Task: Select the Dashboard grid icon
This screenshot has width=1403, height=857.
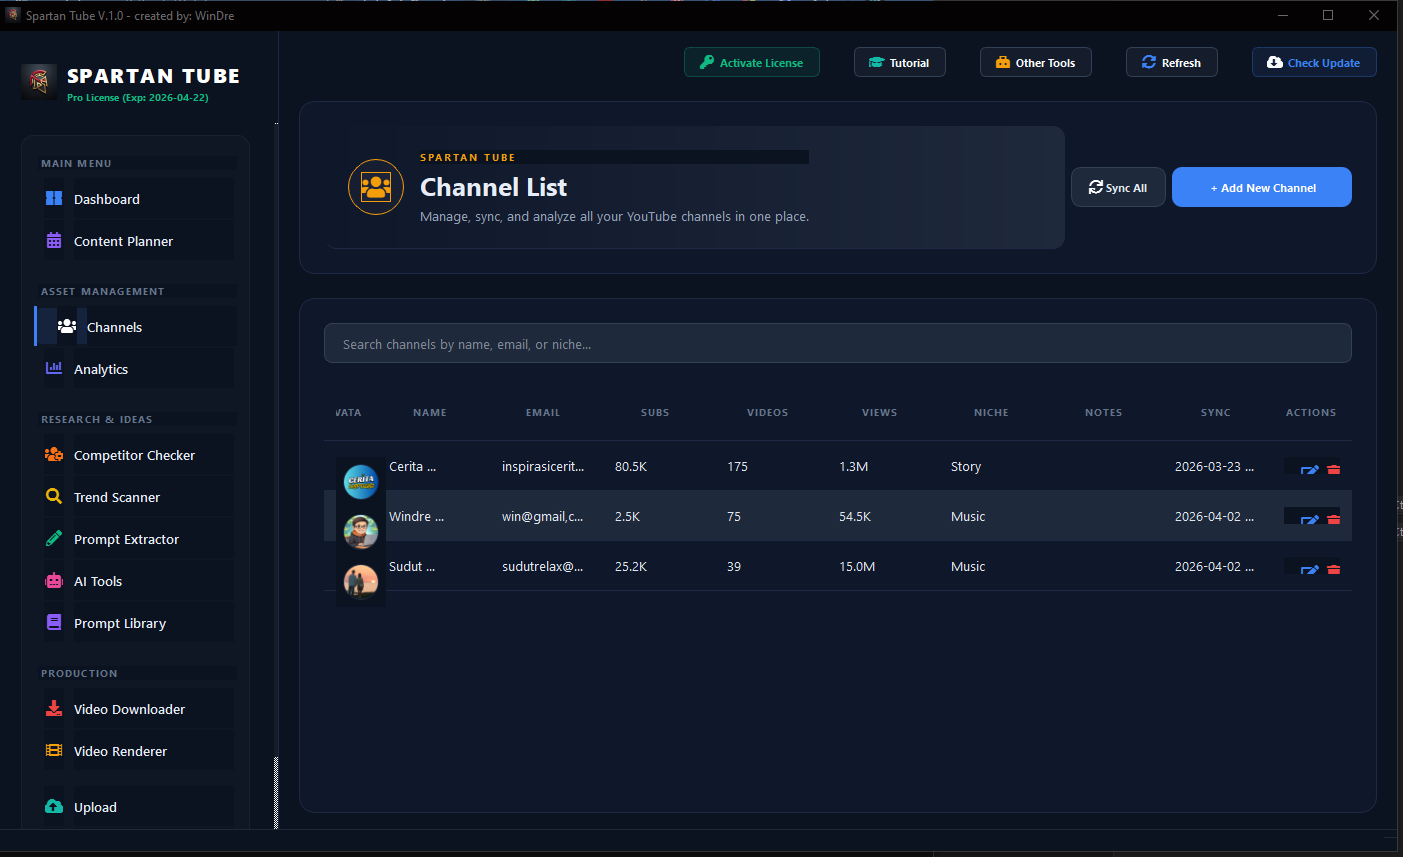Action: click(x=53, y=198)
